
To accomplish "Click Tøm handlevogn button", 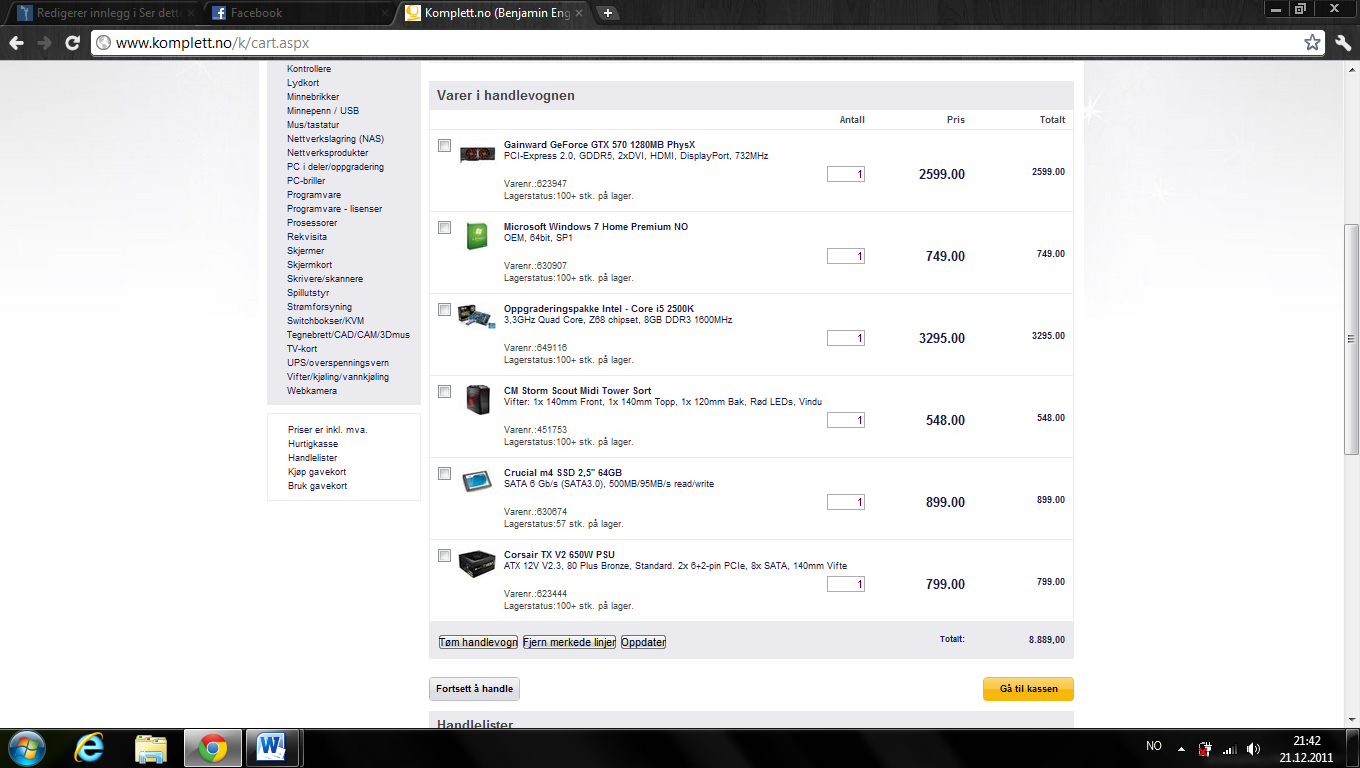I will tap(478, 642).
